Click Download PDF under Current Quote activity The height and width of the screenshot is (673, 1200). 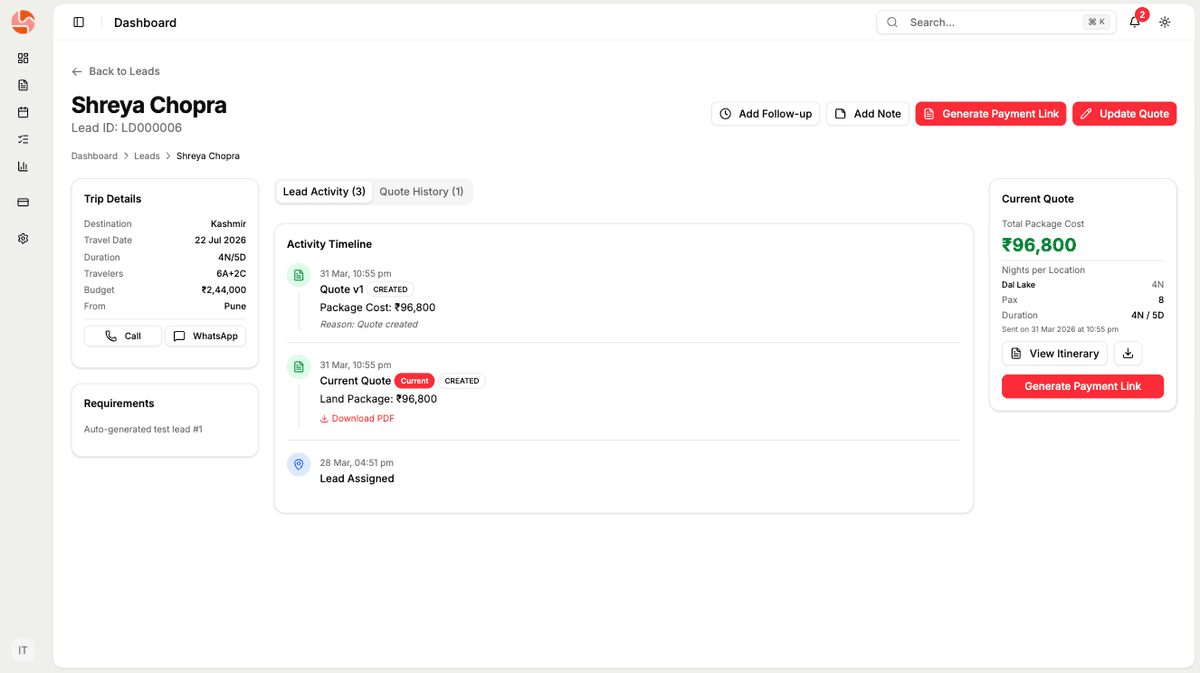click(x=357, y=418)
